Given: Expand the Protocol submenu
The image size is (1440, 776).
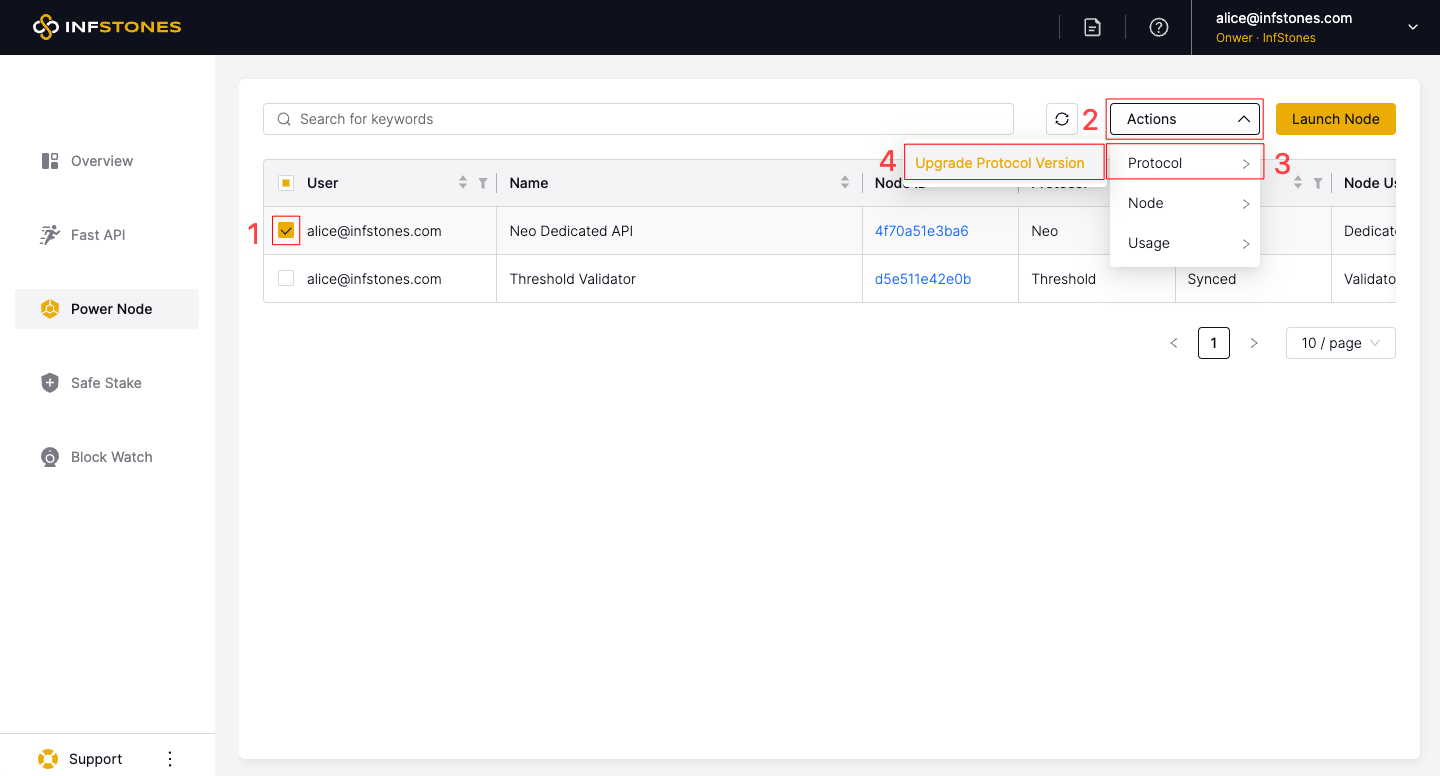Looking at the screenshot, I should click(x=1185, y=163).
